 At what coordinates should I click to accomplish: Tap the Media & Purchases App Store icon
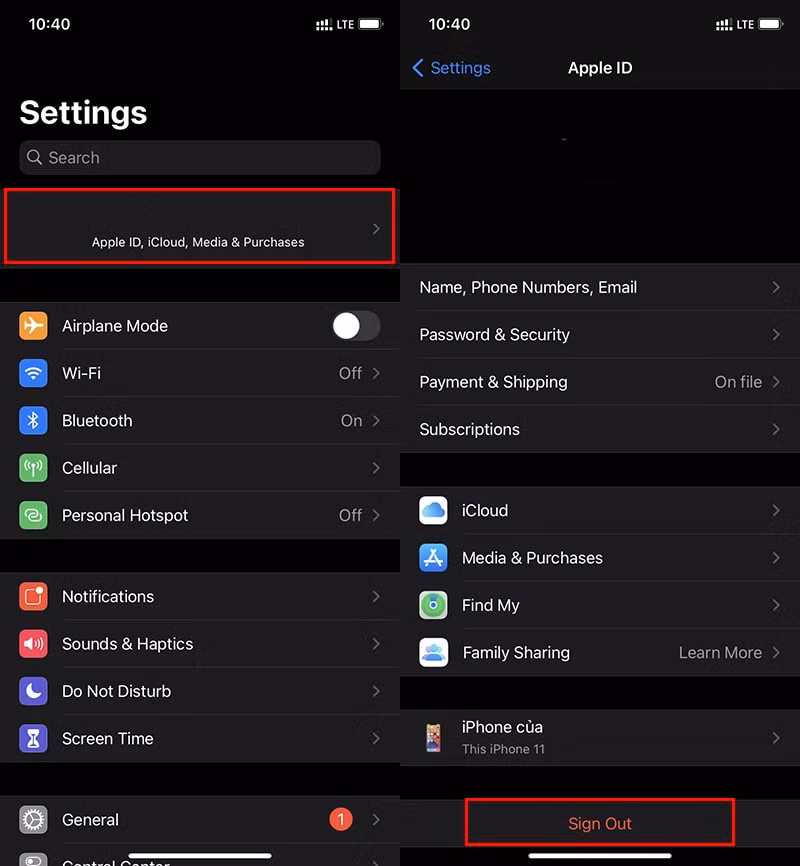(433, 558)
